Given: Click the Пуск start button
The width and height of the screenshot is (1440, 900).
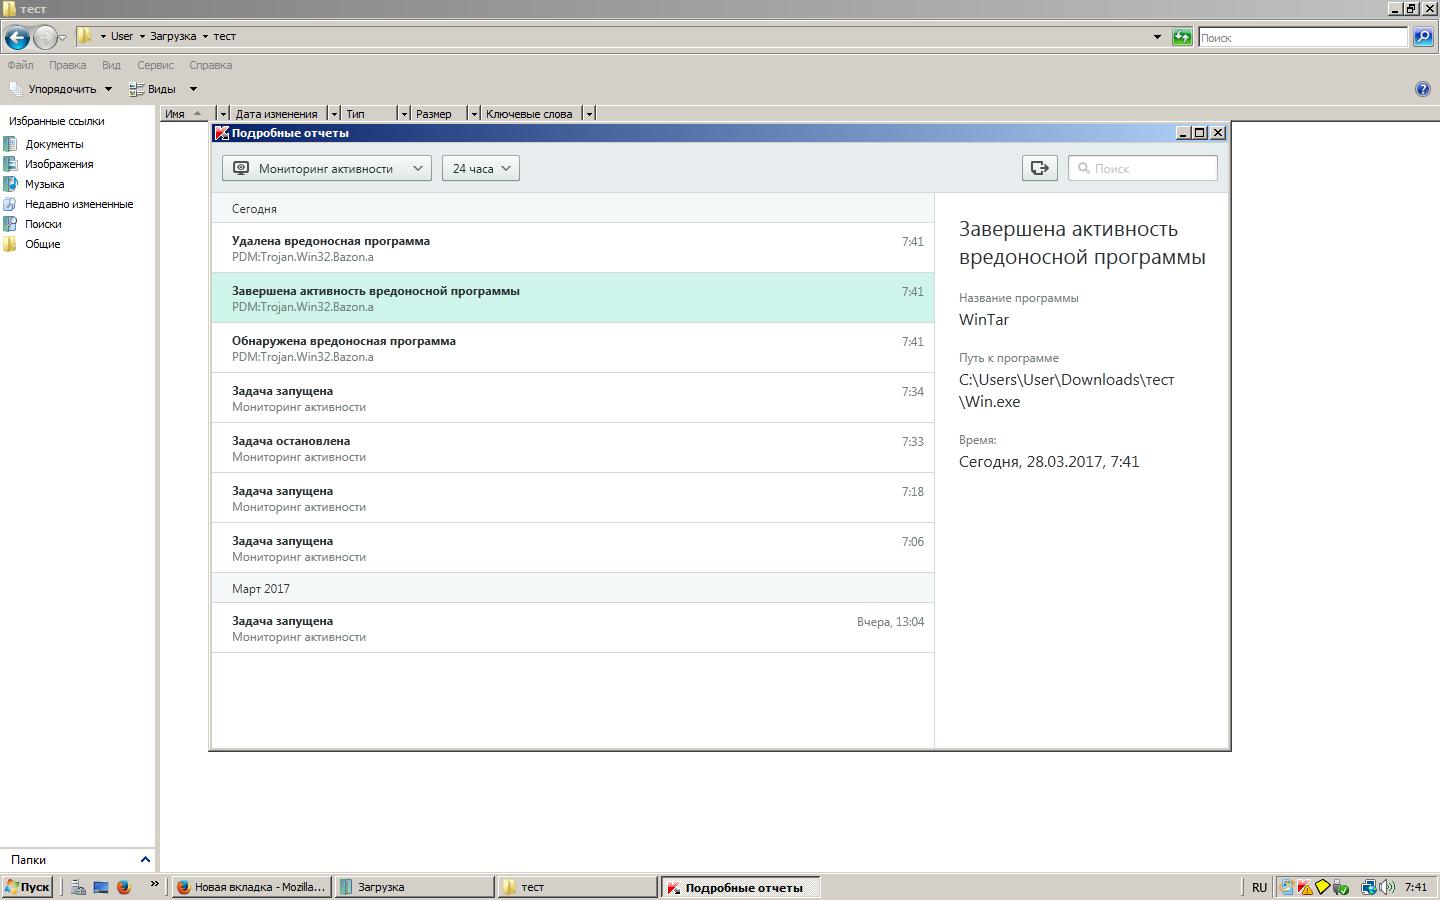Looking at the screenshot, I should point(27,887).
